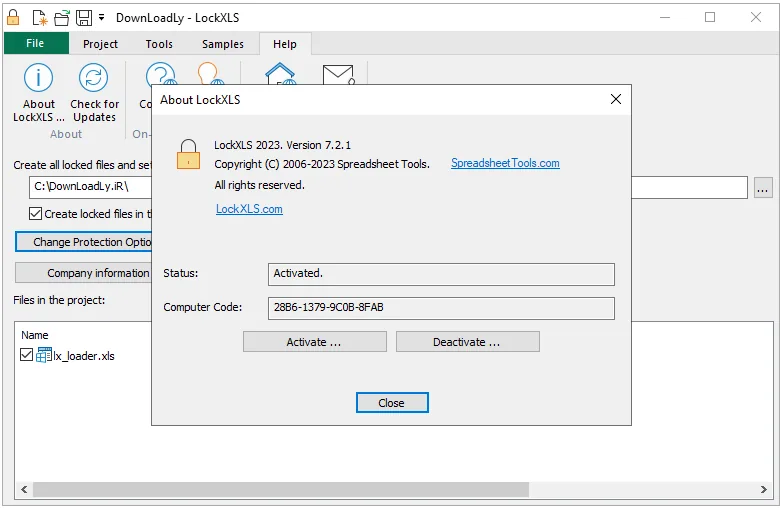Expand the quick access toolbar dropdown arrow

pyautogui.click(x=101, y=17)
